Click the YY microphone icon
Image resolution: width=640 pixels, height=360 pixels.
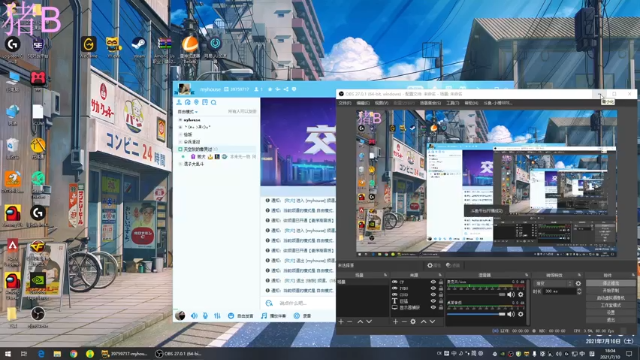coord(205,316)
